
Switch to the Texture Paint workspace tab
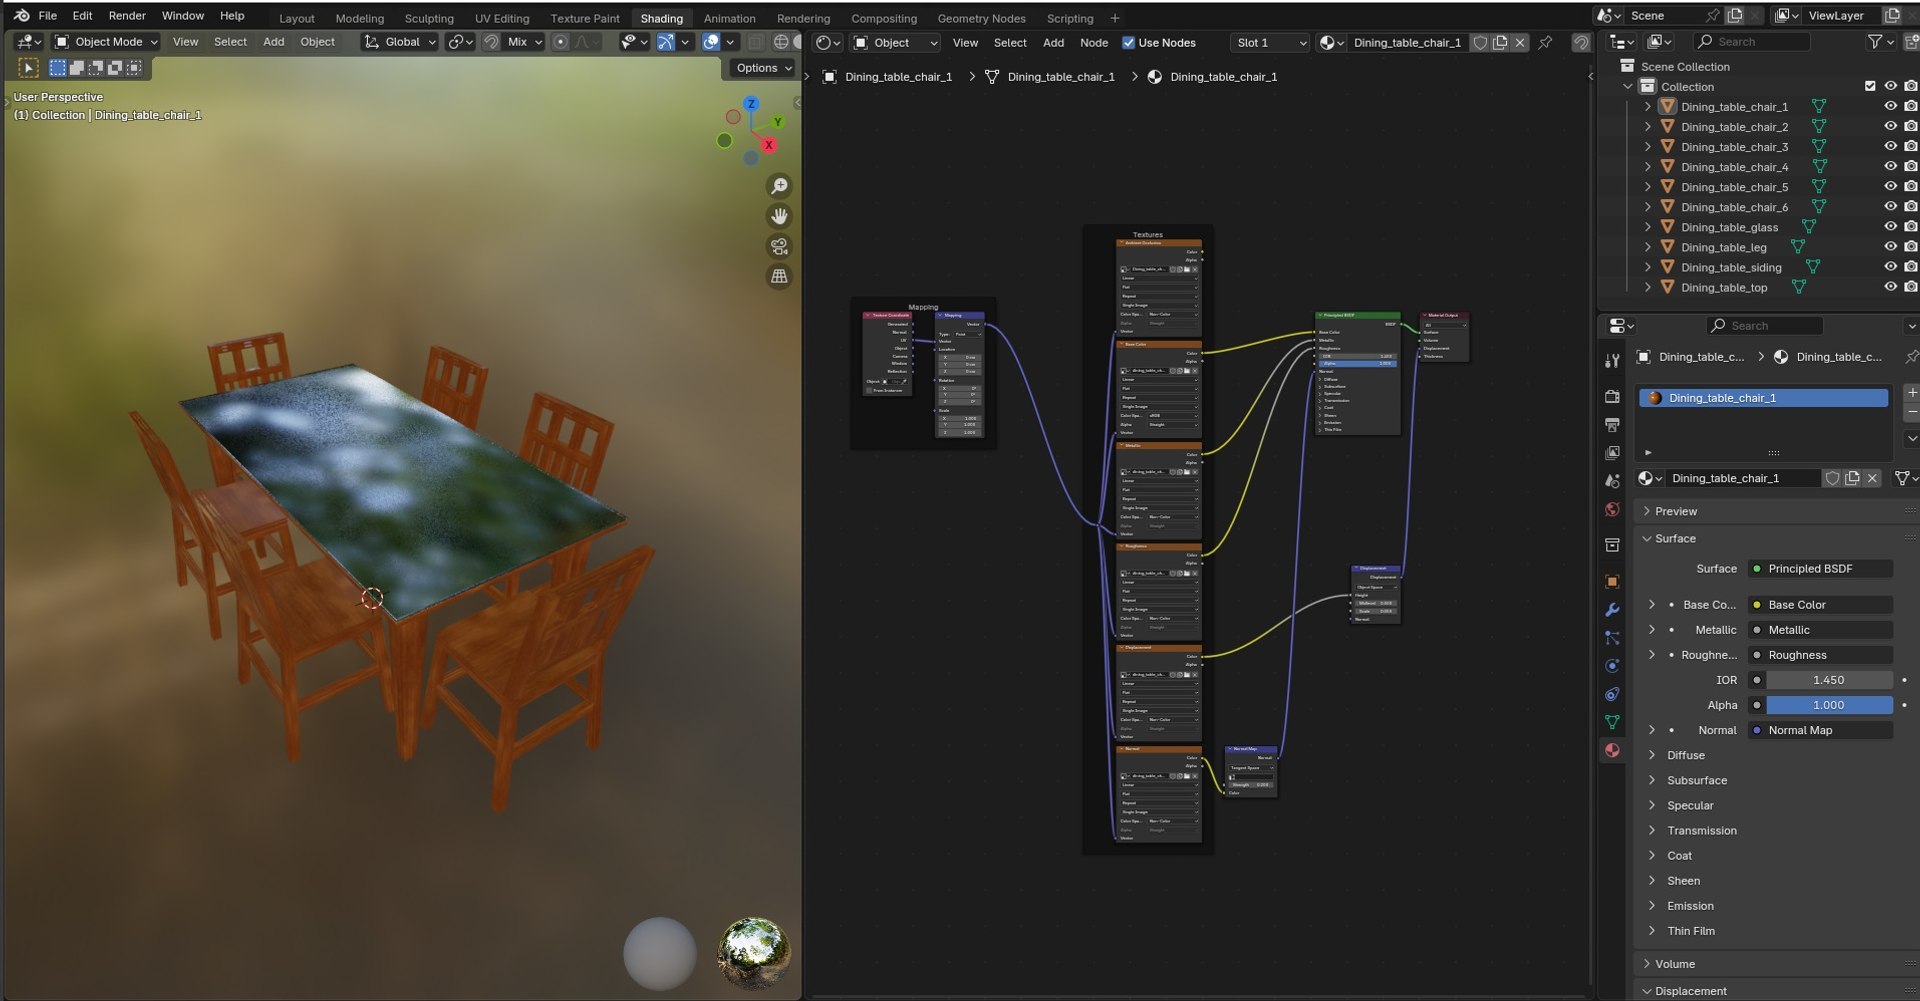point(585,18)
